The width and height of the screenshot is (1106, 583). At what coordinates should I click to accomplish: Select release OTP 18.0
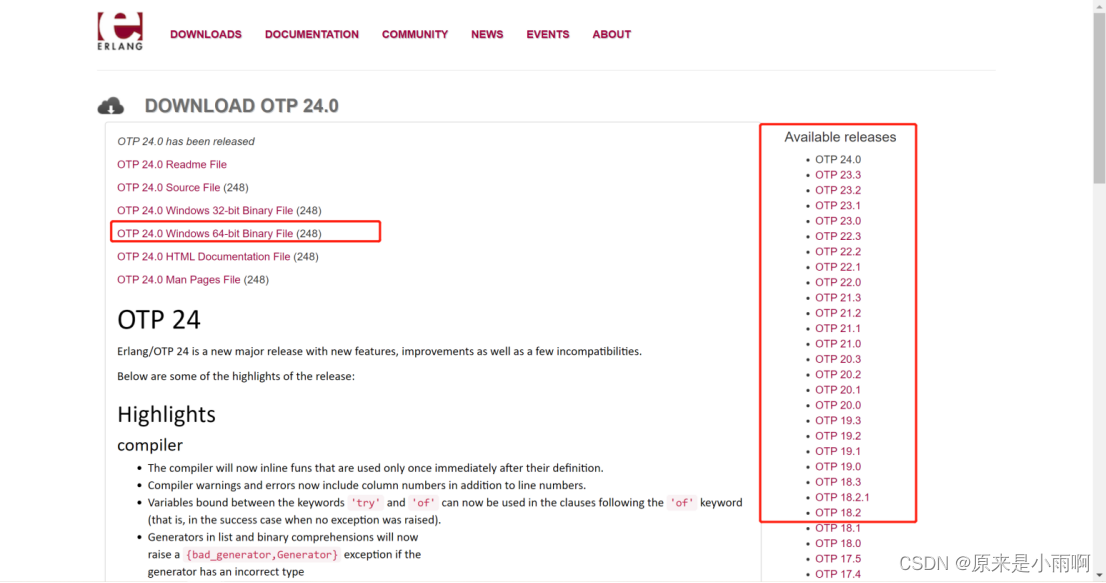tap(838, 544)
